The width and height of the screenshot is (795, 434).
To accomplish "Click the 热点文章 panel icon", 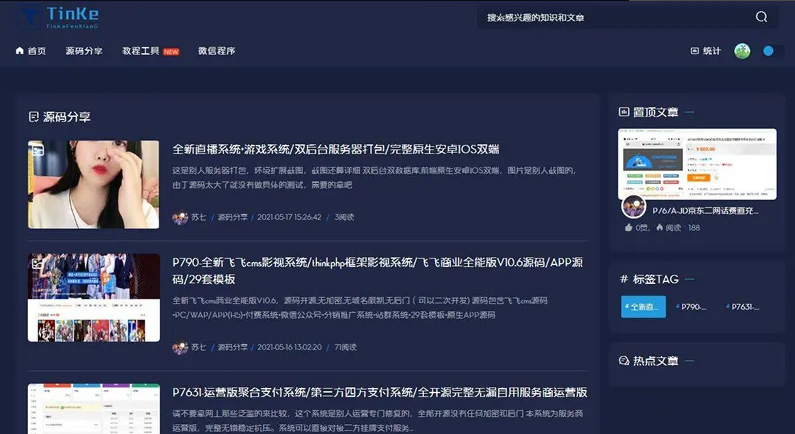I will [624, 360].
